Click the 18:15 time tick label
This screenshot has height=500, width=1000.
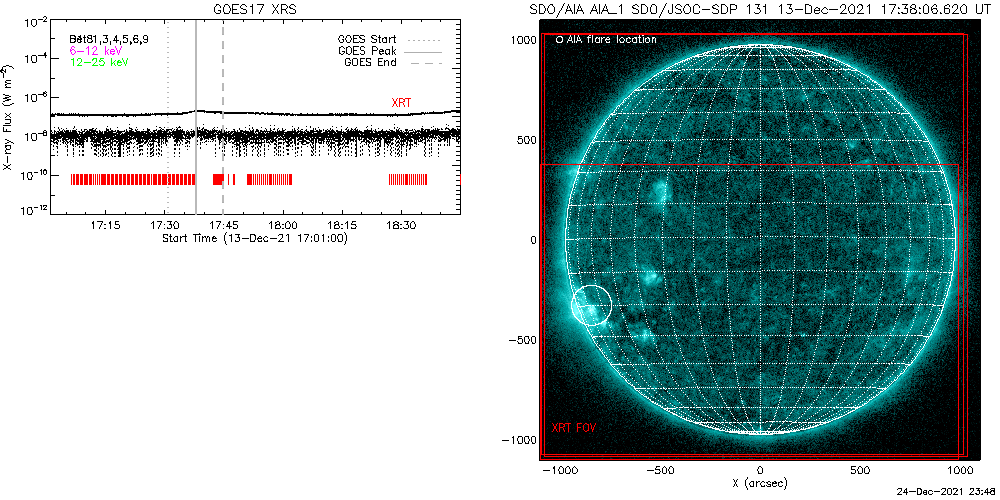[x=342, y=225]
